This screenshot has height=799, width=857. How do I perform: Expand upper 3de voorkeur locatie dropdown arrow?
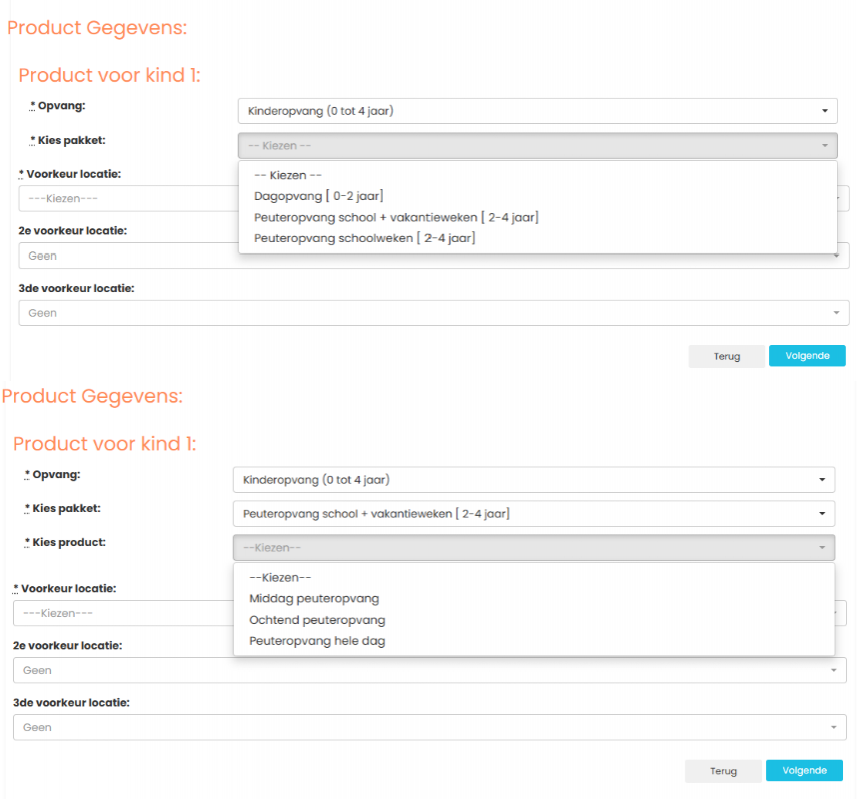point(836,313)
